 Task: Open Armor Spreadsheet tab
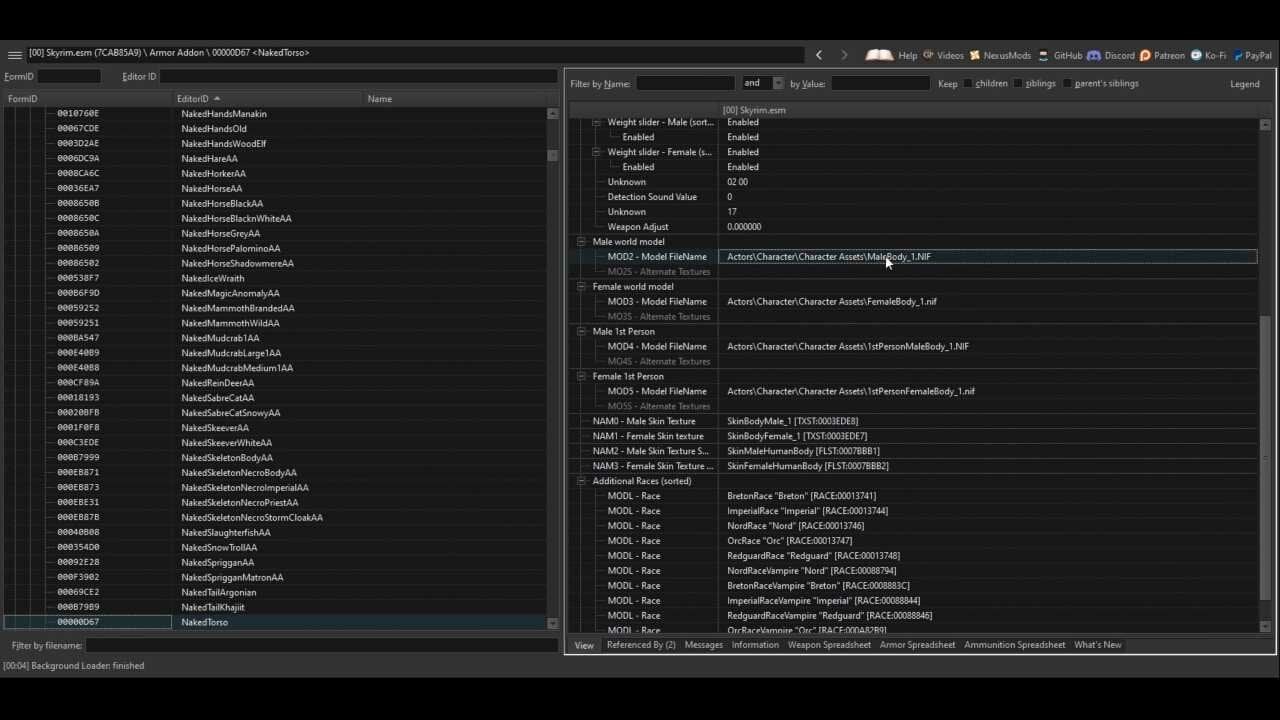pyautogui.click(x=917, y=645)
